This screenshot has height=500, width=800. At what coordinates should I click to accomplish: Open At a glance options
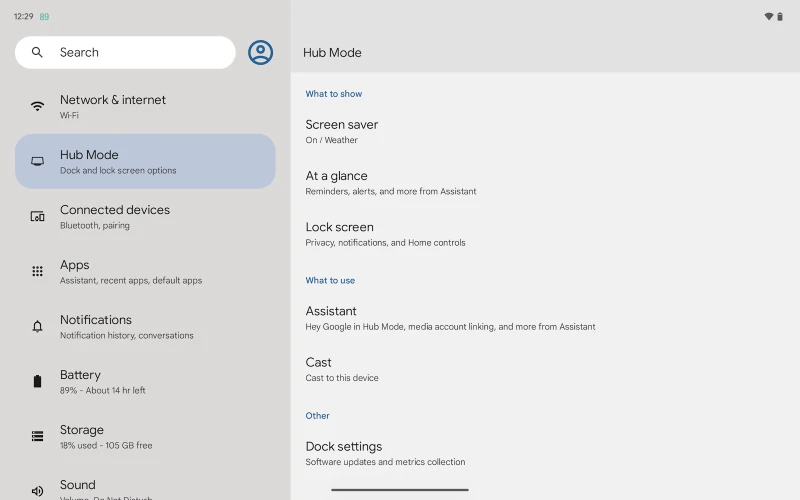(x=337, y=182)
